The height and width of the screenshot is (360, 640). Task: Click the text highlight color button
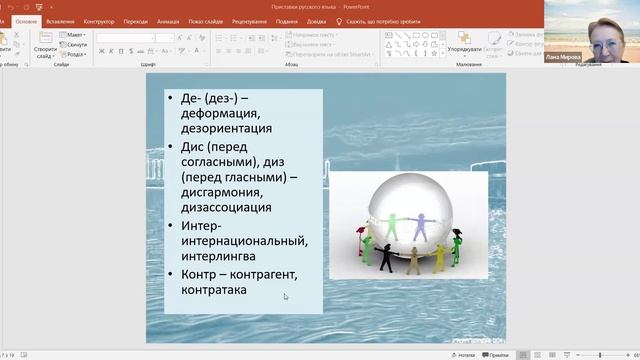[x=182, y=51]
